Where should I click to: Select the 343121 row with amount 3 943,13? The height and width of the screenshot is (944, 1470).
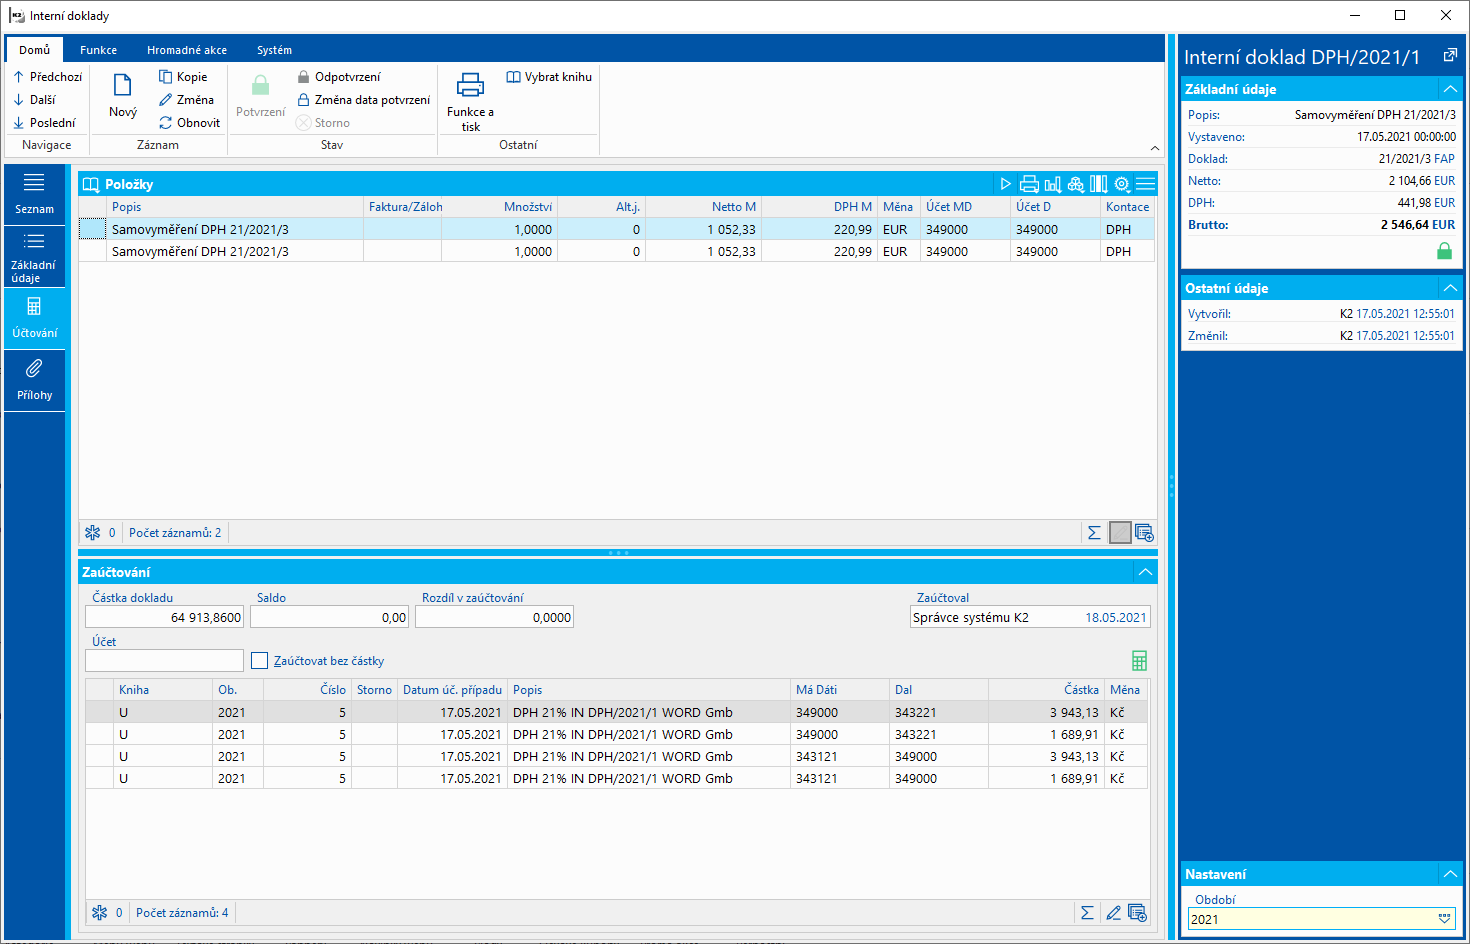(617, 757)
